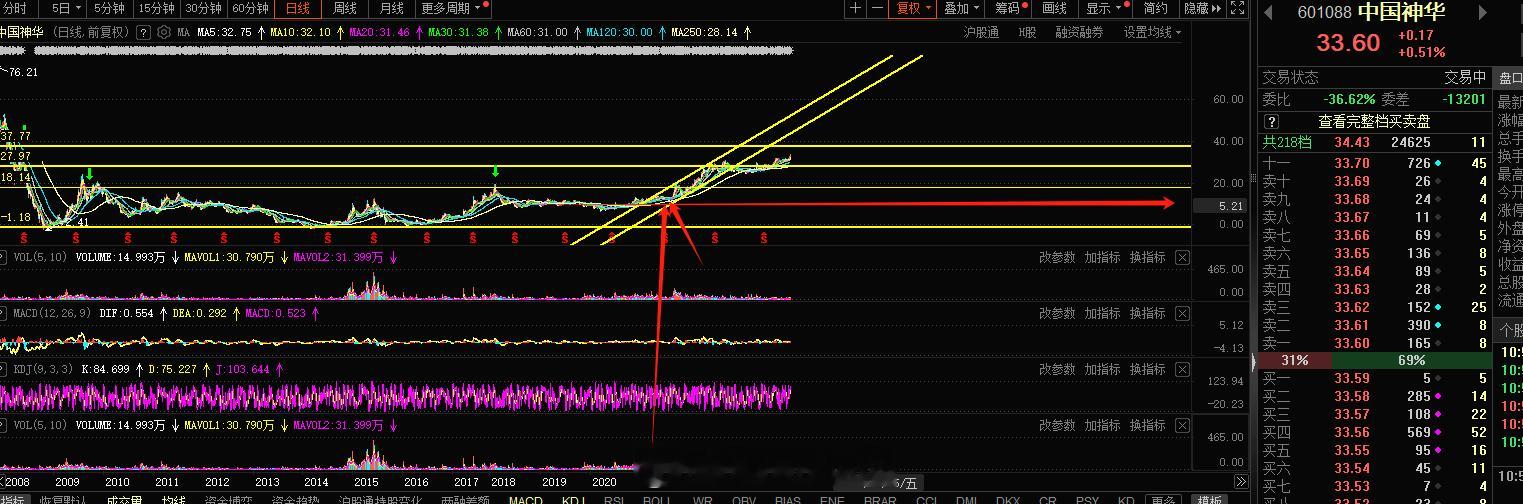The width and height of the screenshot is (1523, 504).
Task: Select the 15分钟 period
Action: tap(156, 8)
